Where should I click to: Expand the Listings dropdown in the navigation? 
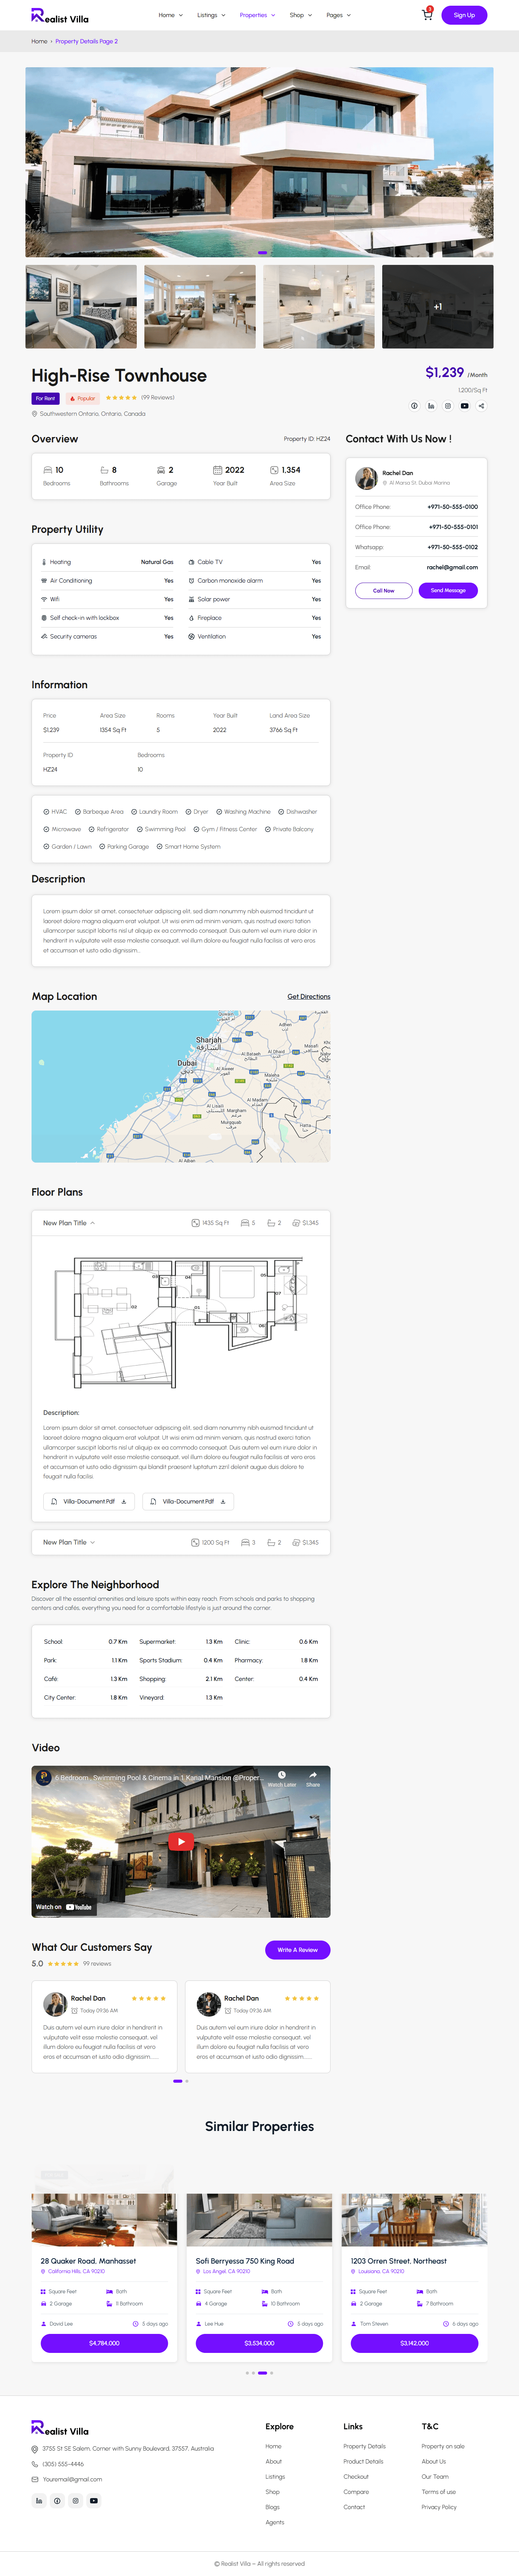[x=211, y=15]
